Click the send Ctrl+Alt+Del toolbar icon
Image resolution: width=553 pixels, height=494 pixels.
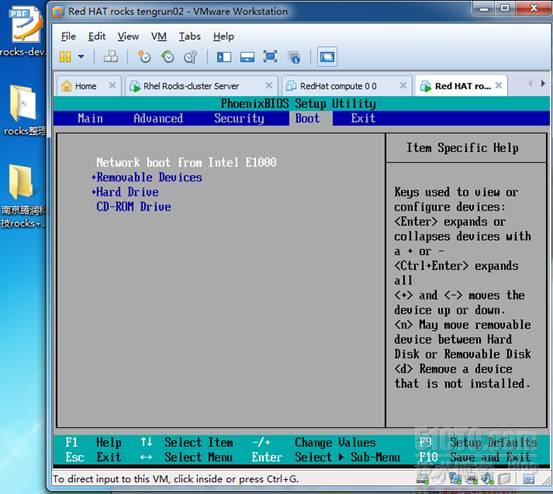coord(111,56)
